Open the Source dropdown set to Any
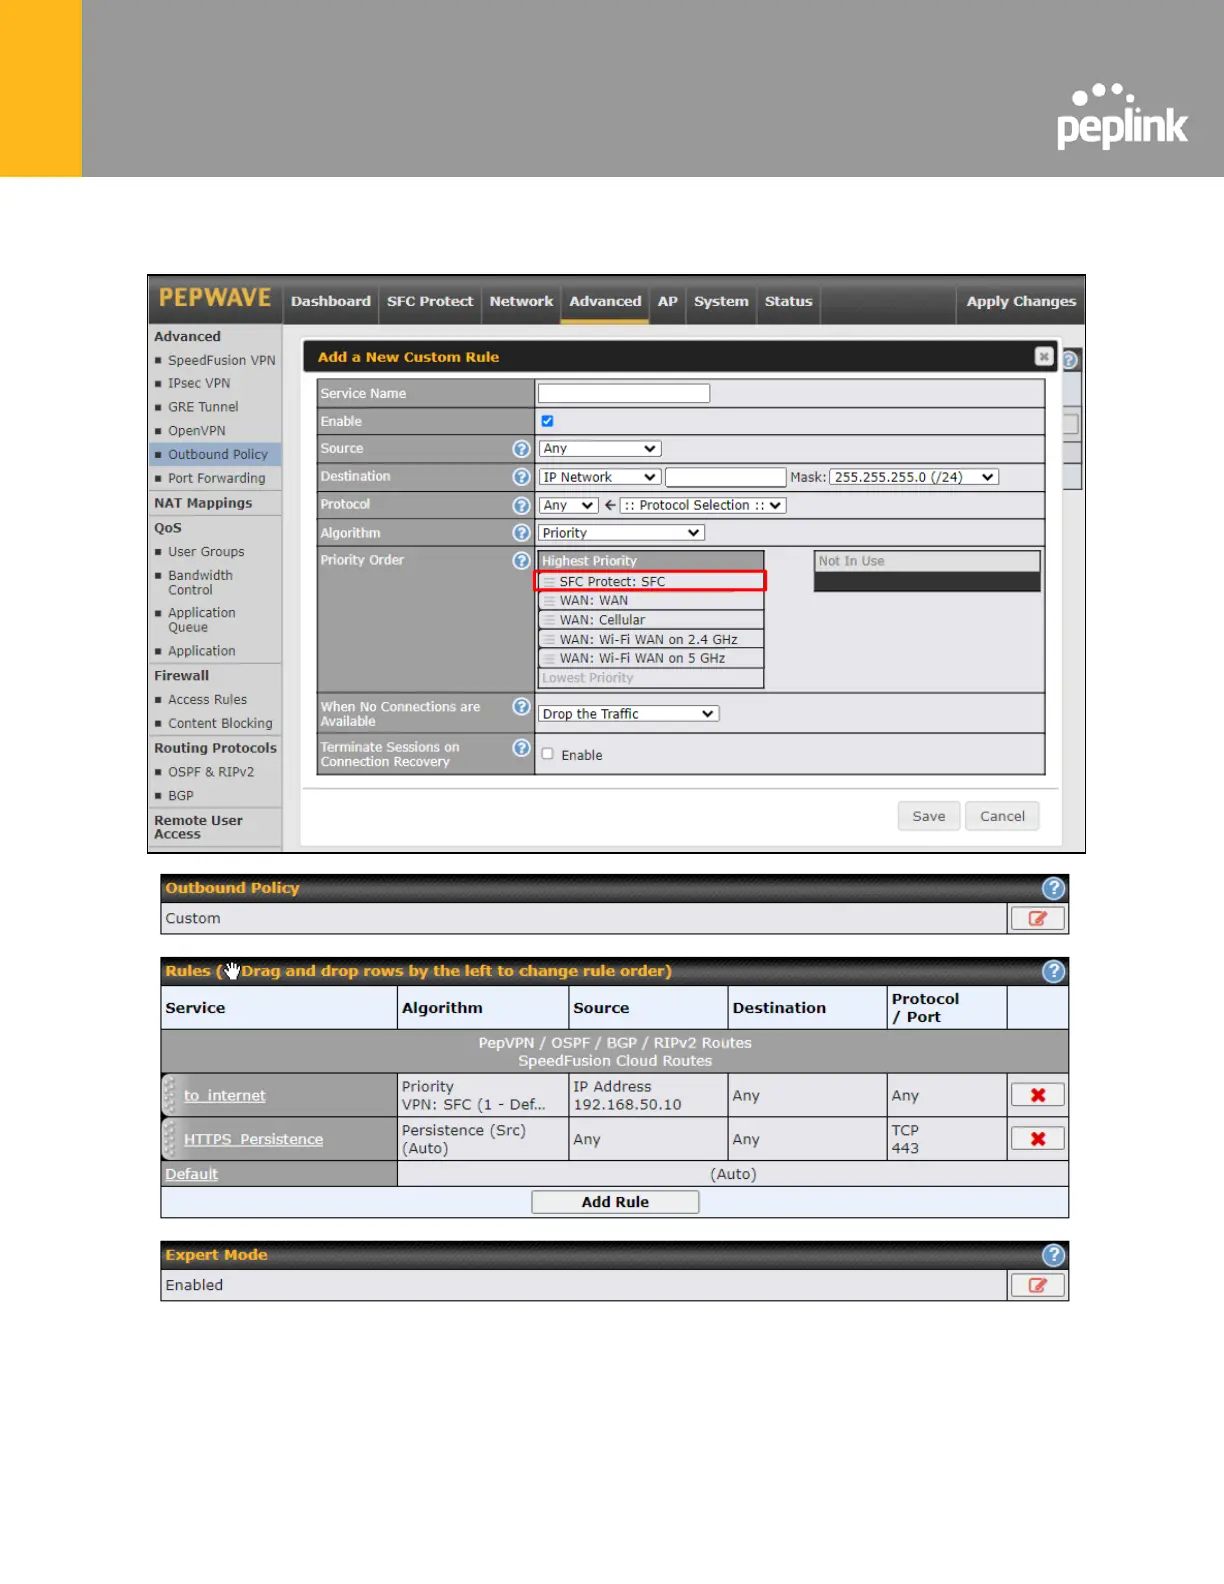 (x=600, y=449)
